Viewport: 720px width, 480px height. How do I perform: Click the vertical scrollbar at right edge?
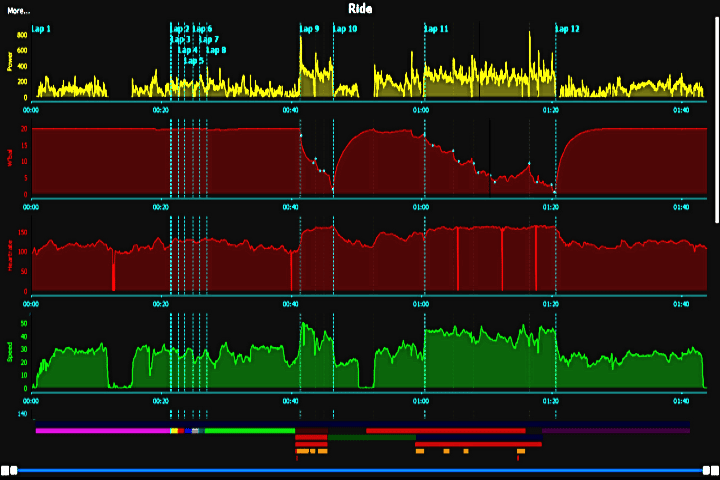point(717,119)
